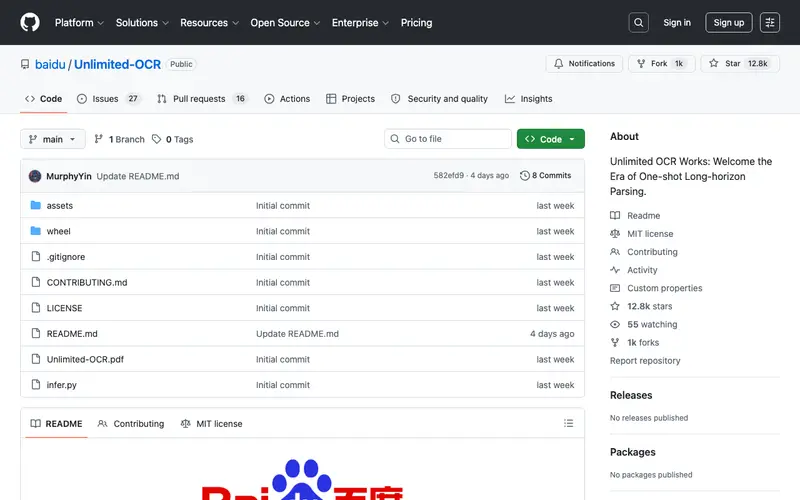This screenshot has width=800, height=500.
Task: Click the star icon in Star button
Action: 714,63
